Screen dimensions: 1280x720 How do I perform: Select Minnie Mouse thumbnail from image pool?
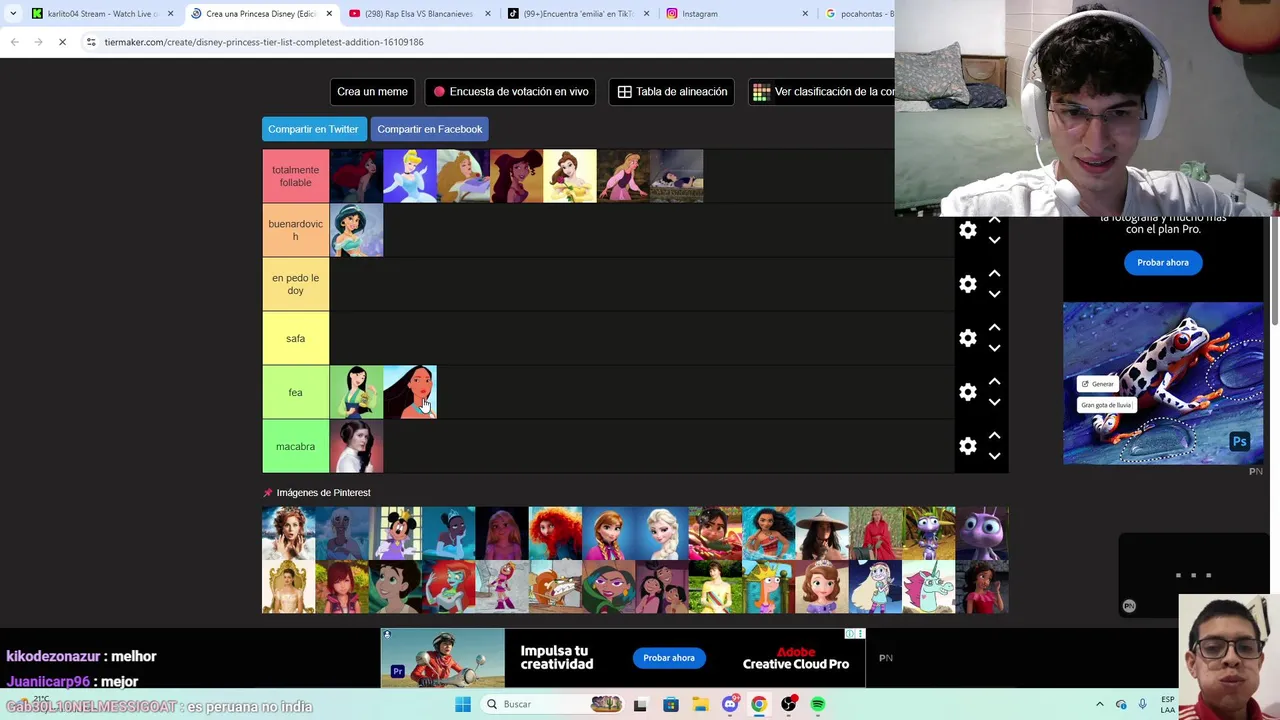coord(395,533)
